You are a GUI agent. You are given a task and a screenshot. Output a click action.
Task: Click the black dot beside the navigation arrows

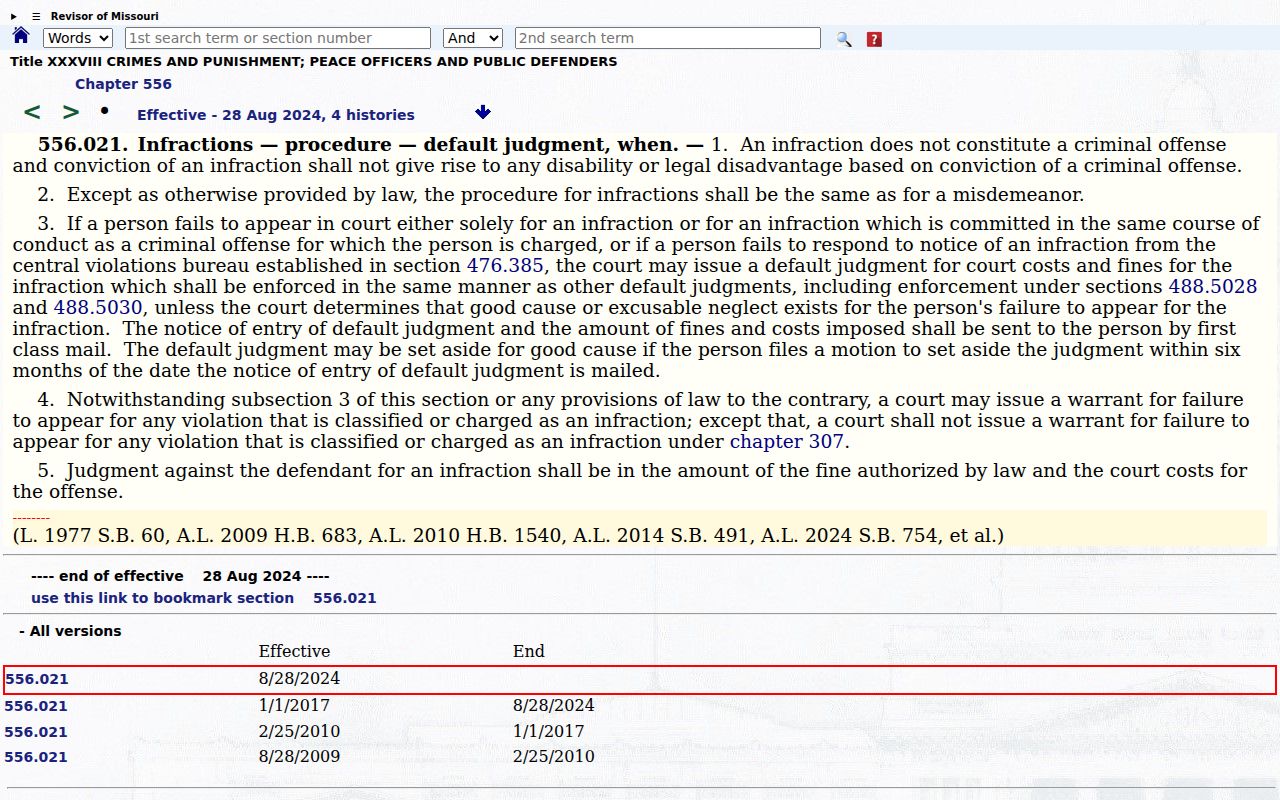click(104, 110)
